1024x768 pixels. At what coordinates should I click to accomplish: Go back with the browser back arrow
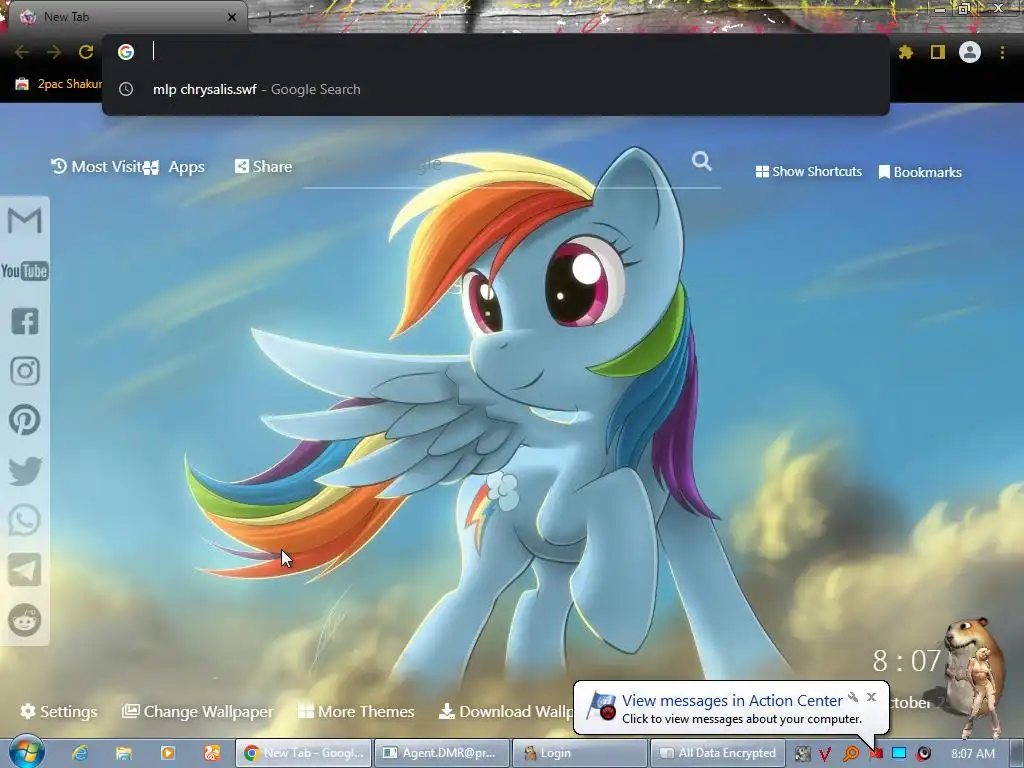pyautogui.click(x=22, y=52)
